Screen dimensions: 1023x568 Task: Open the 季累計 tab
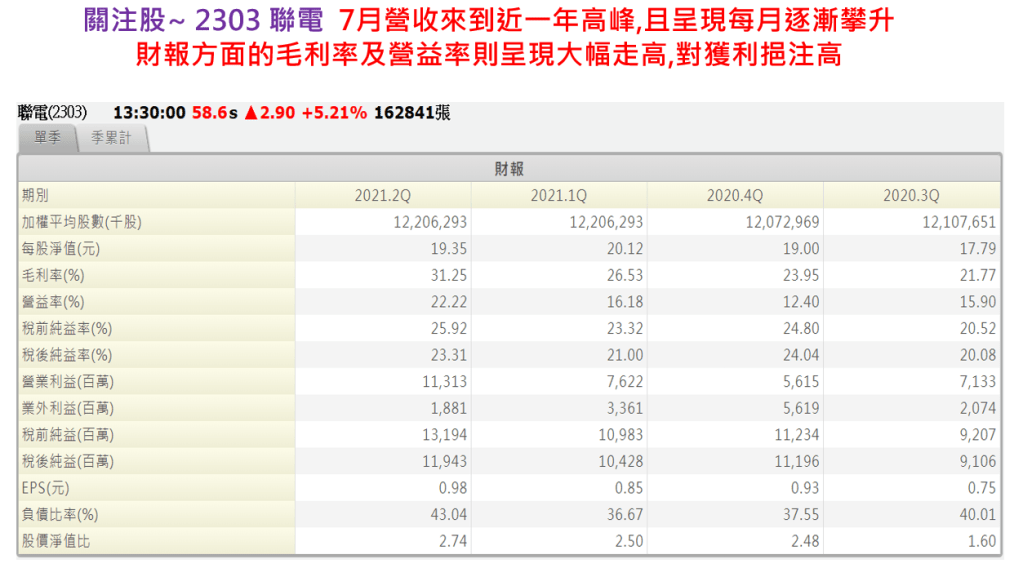(x=111, y=140)
